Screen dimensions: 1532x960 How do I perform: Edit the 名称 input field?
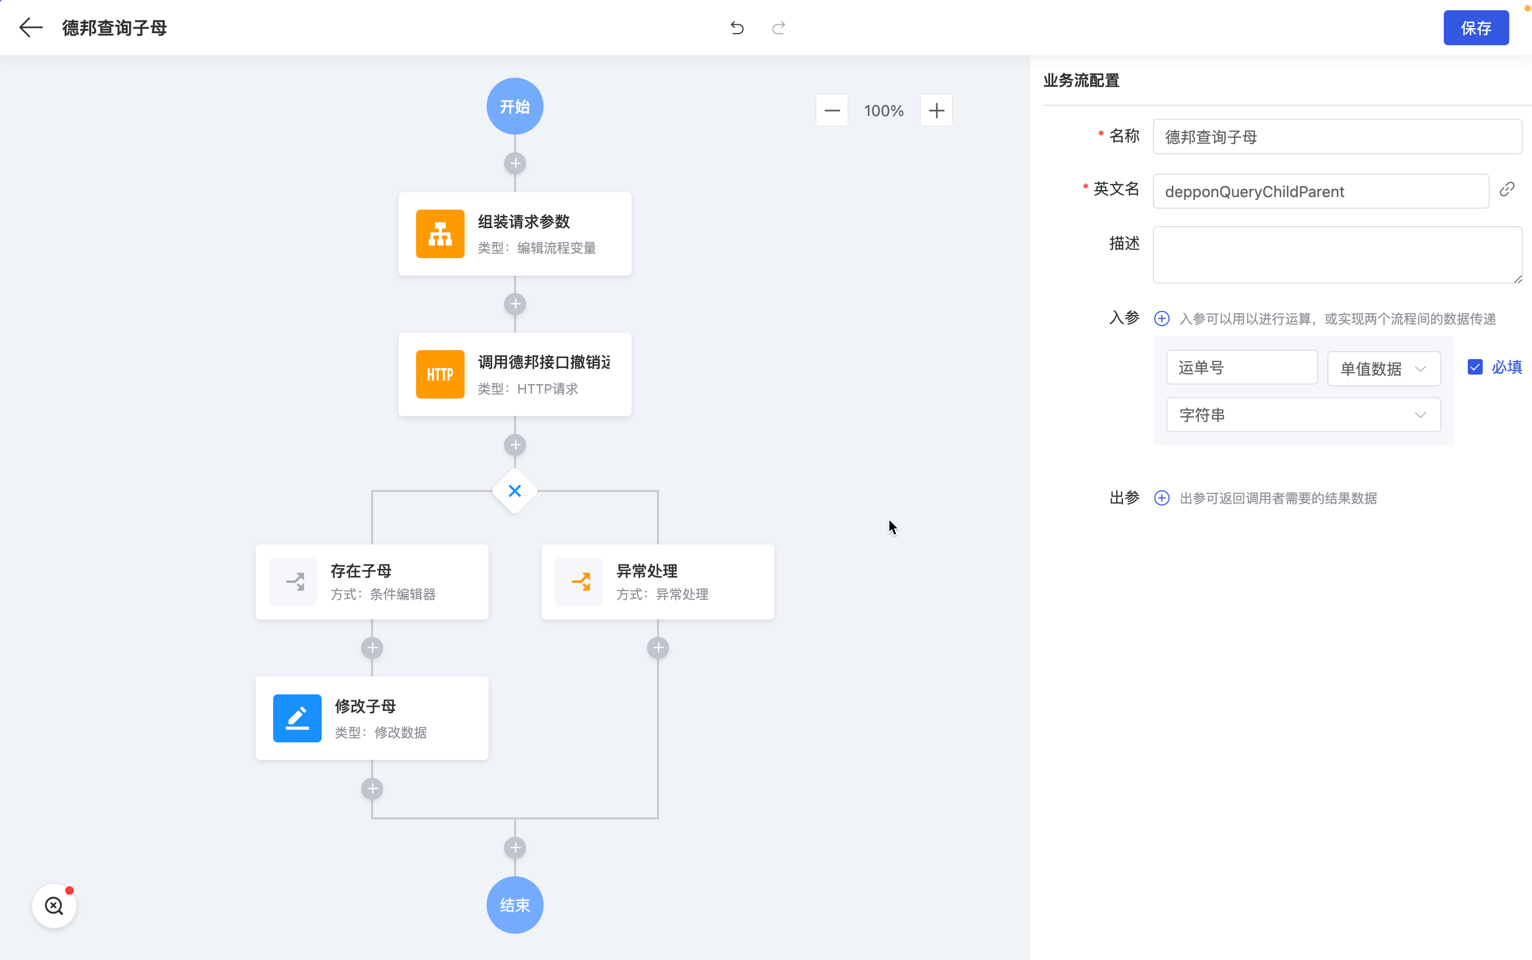(1337, 137)
